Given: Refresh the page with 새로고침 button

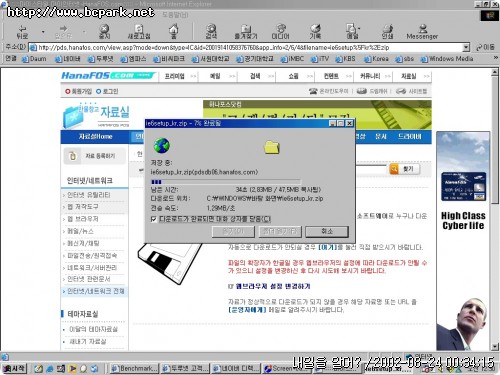Looking at the screenshot, I should coord(139,32).
